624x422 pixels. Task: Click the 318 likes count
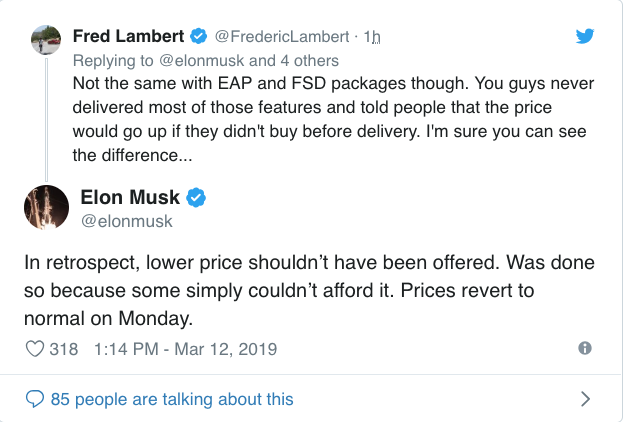click(x=63, y=349)
